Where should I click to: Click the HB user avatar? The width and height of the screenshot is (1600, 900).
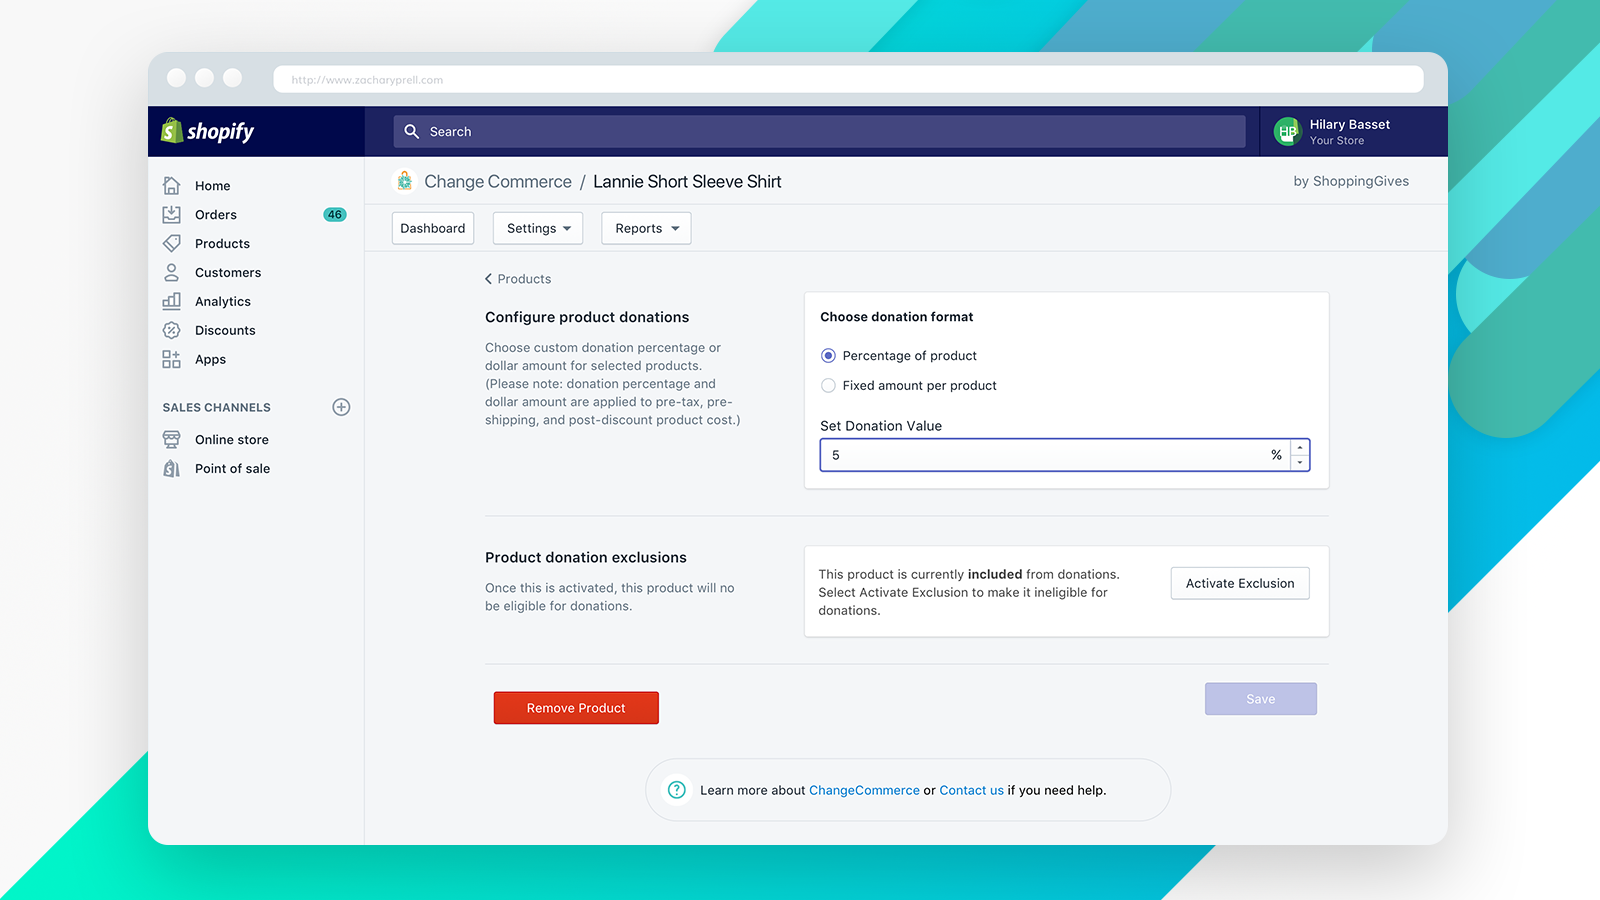pyautogui.click(x=1287, y=131)
